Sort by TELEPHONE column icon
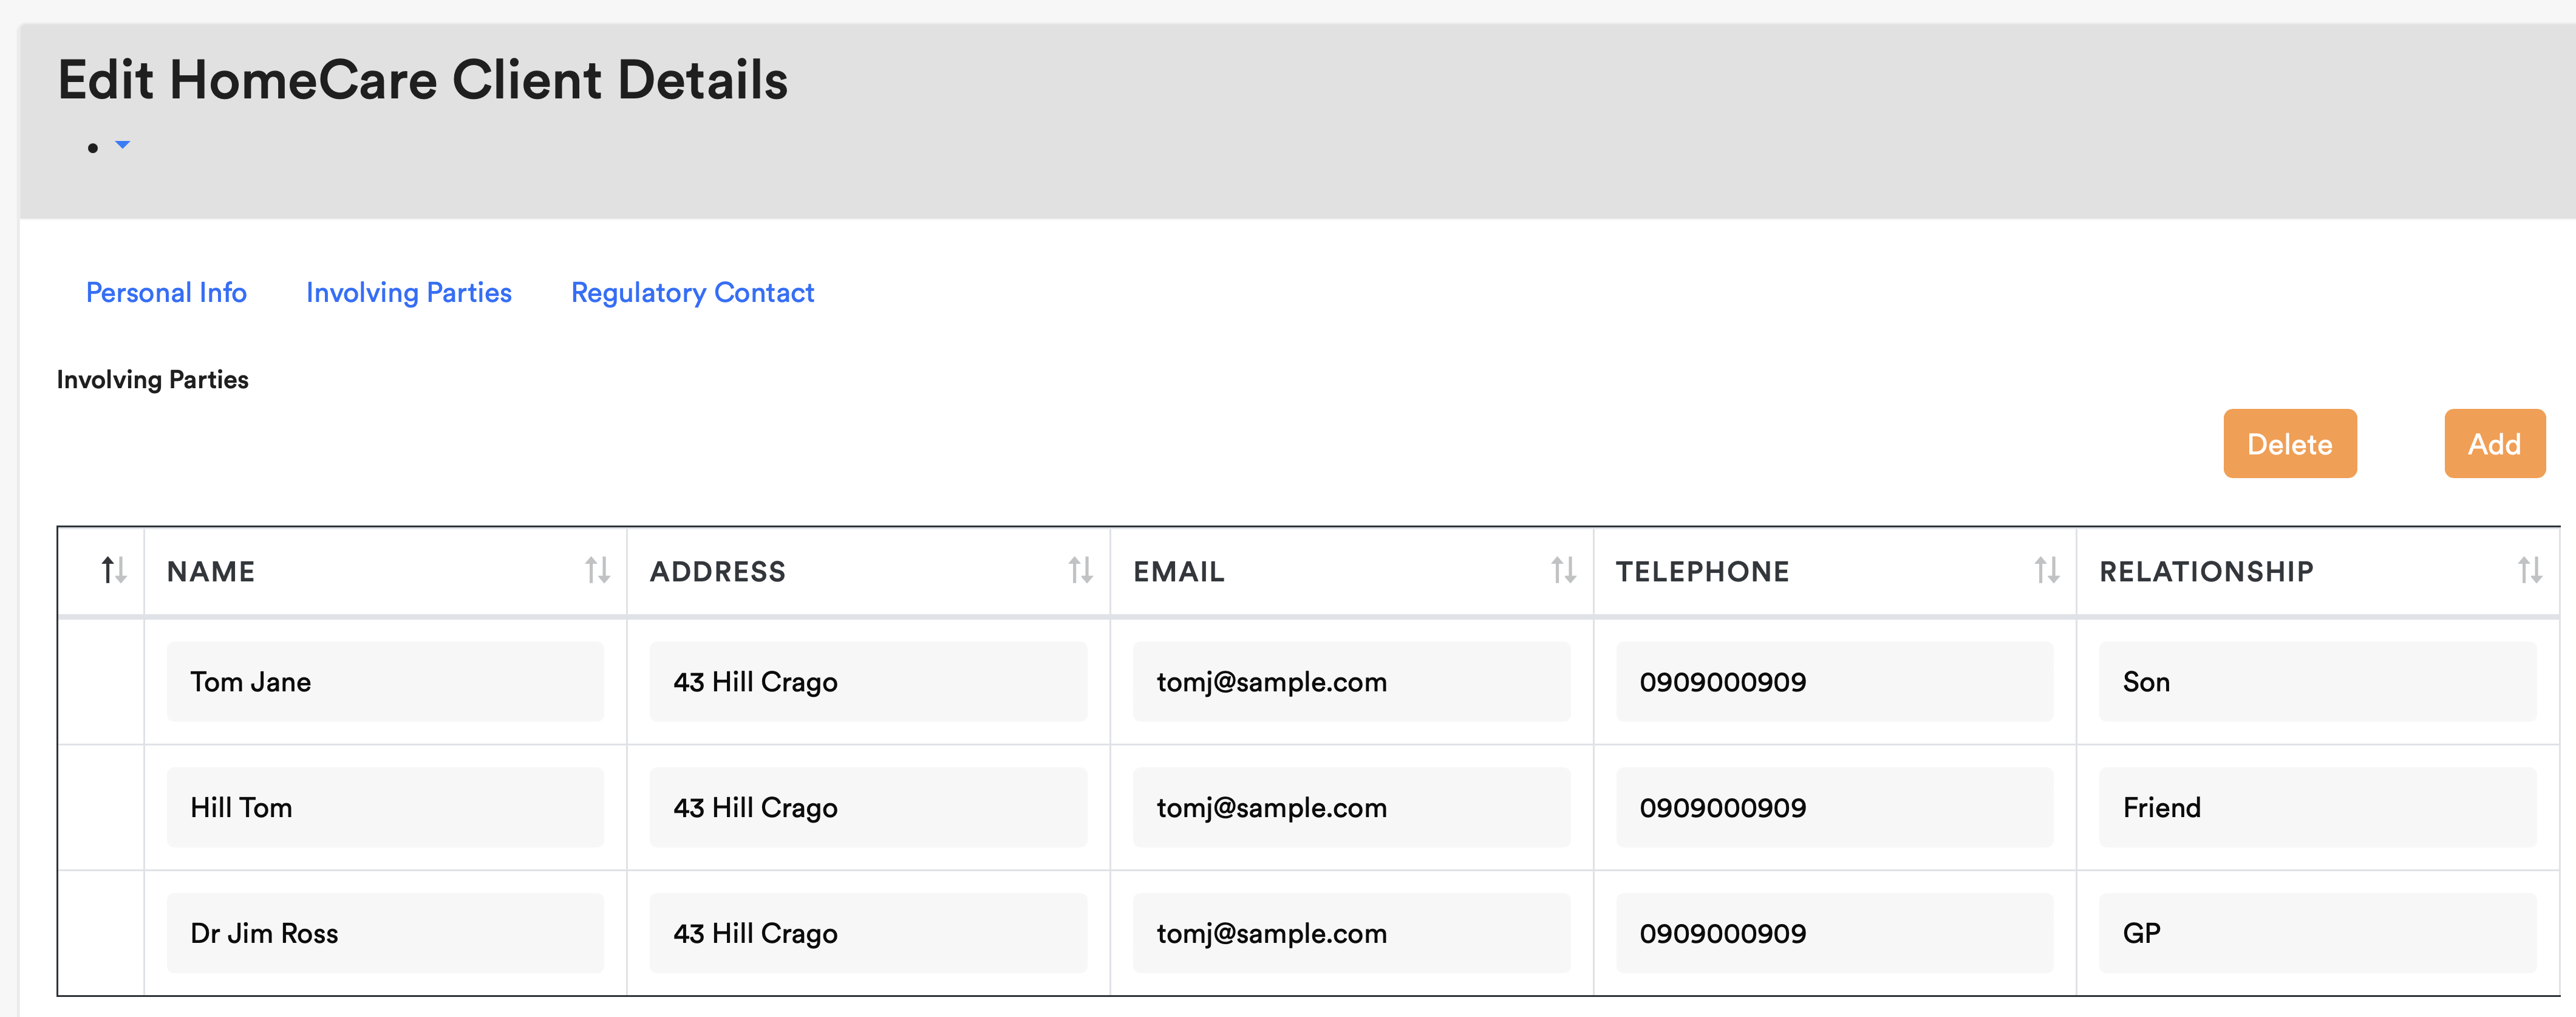The height and width of the screenshot is (1017, 2576). click(x=2046, y=570)
